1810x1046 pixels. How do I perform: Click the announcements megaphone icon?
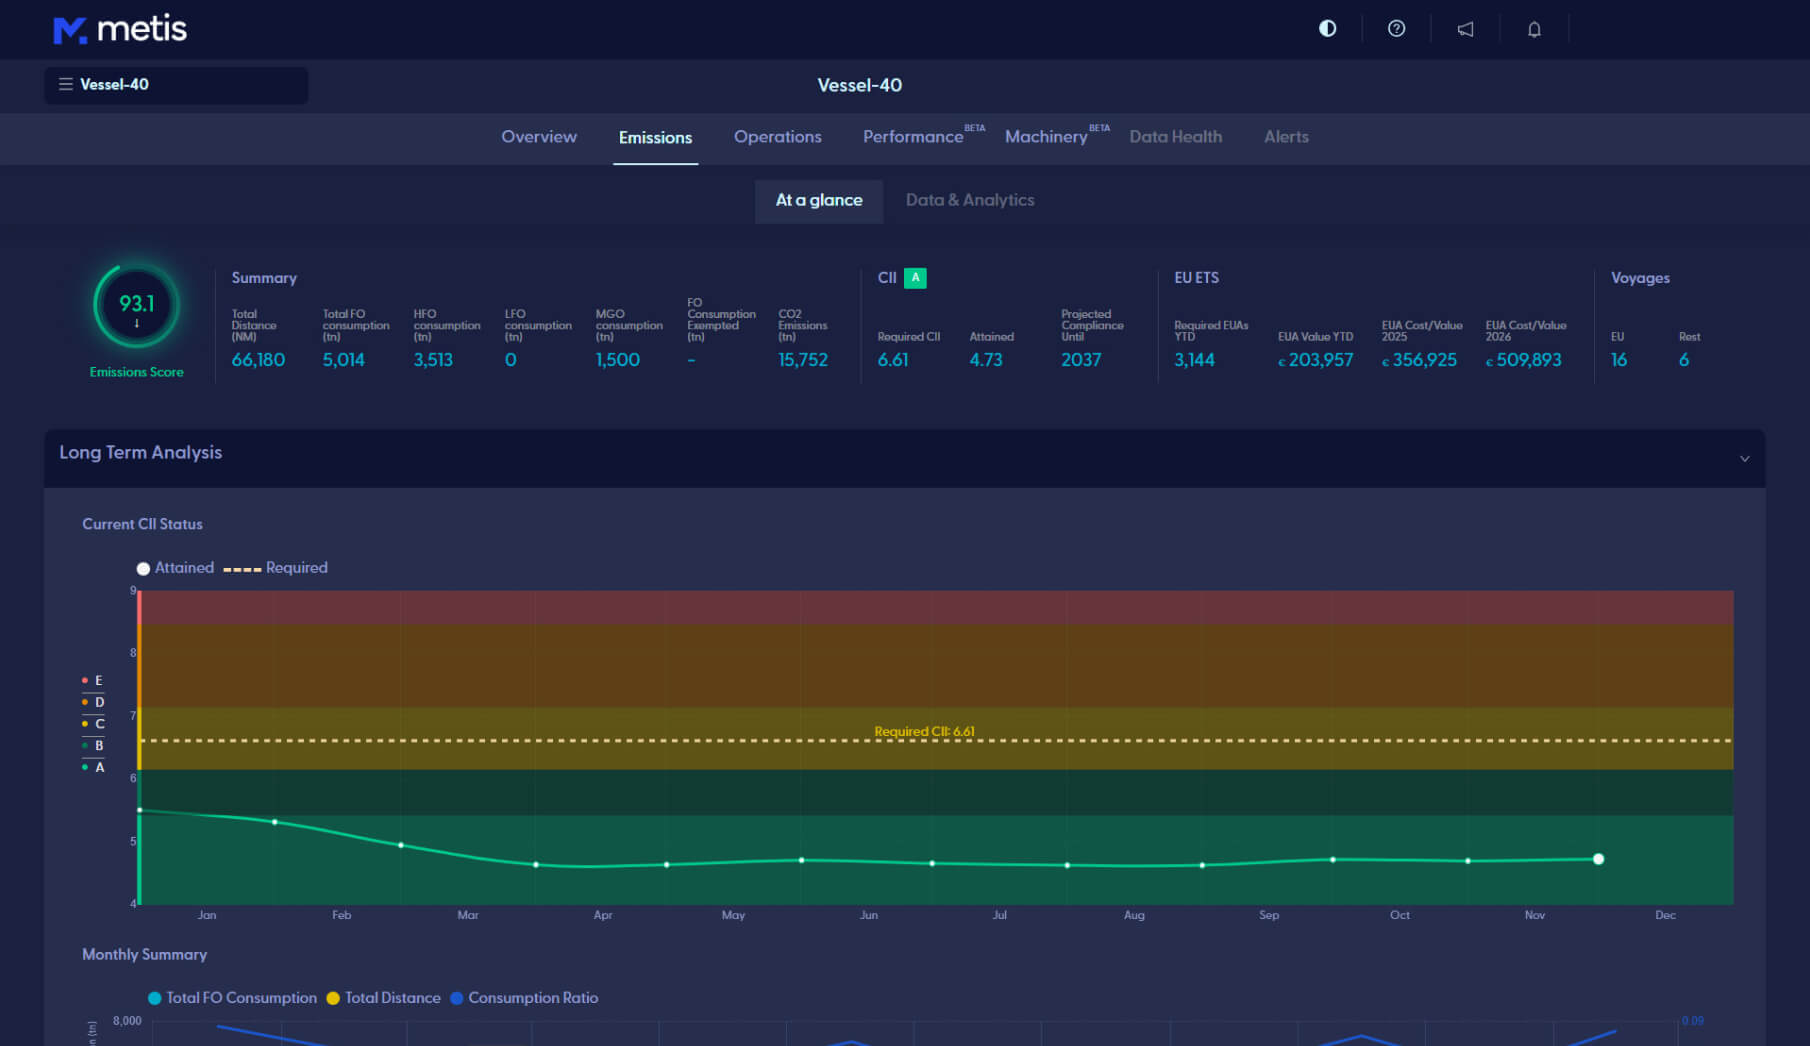pyautogui.click(x=1465, y=29)
